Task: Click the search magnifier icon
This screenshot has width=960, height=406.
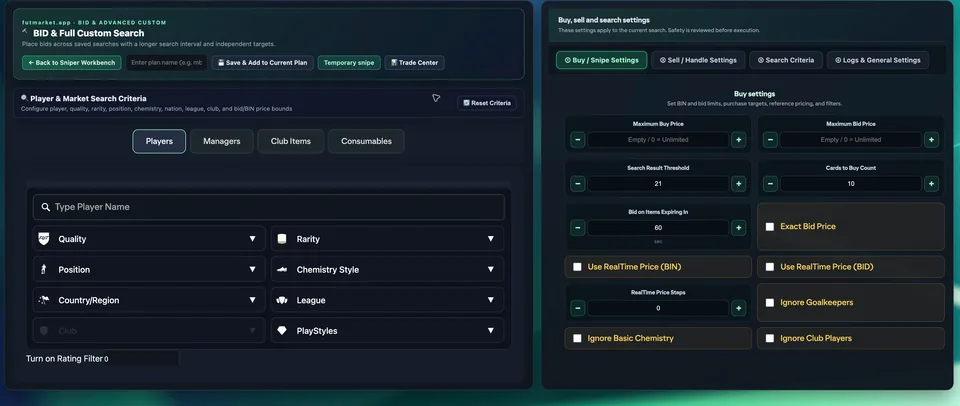Action: point(45,207)
